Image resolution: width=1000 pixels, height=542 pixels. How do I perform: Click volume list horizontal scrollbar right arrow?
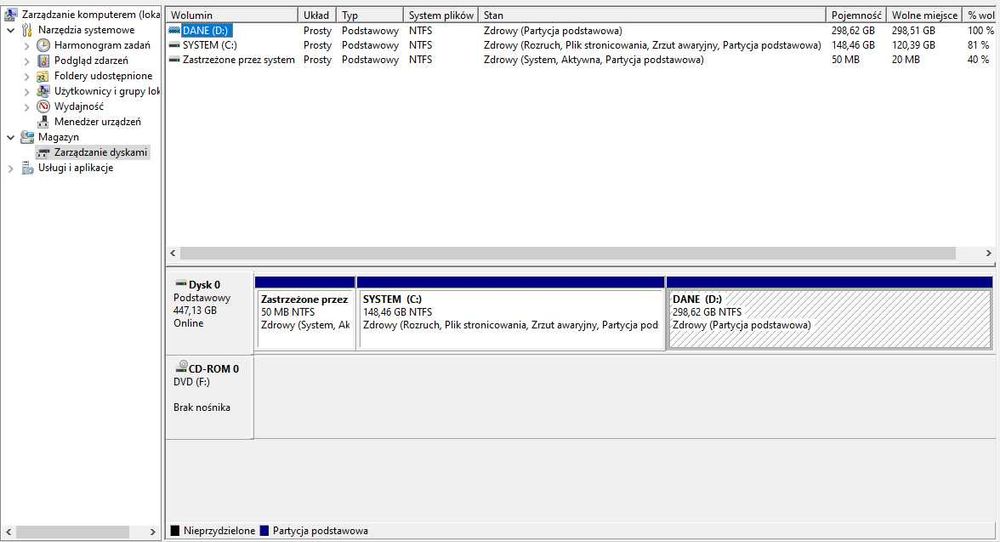click(989, 253)
